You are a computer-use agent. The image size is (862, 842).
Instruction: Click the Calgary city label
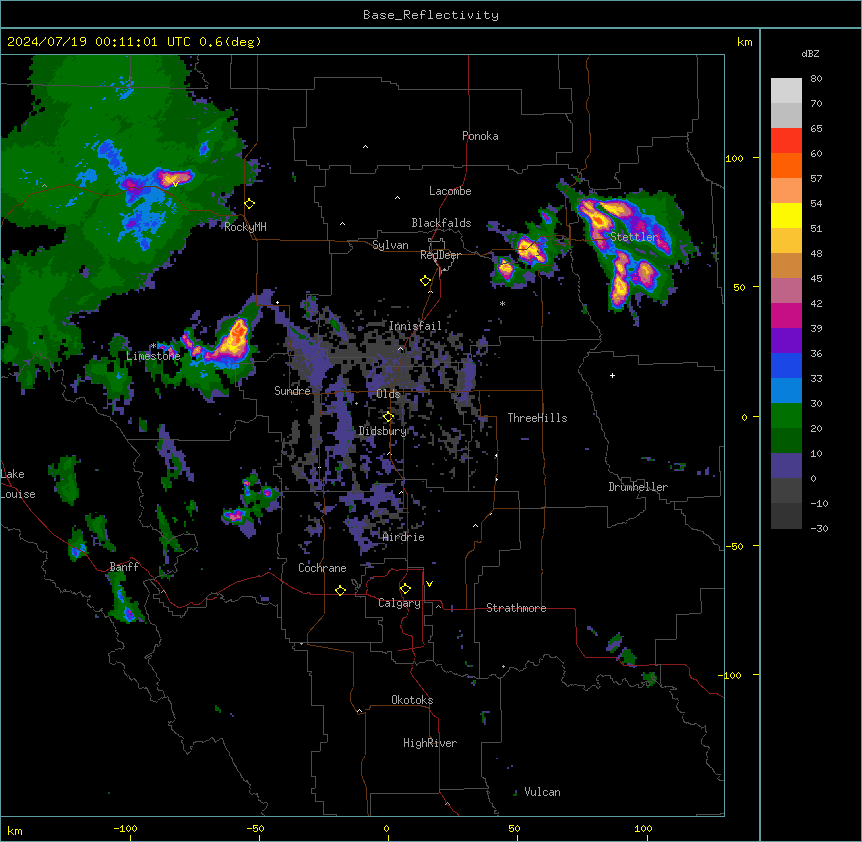[399, 603]
